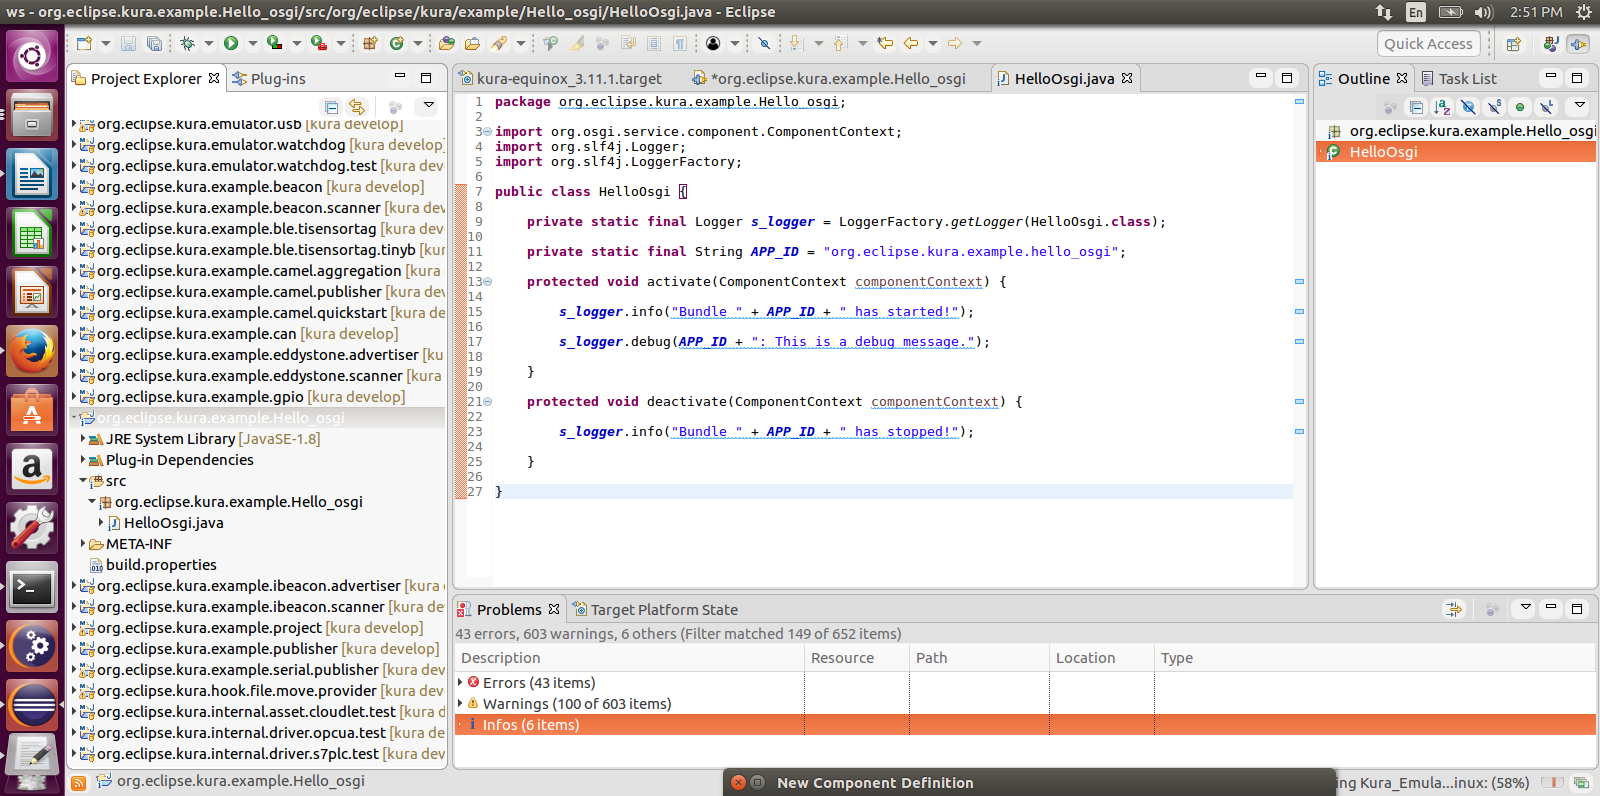Toggle Hide Static Fields and Methods
1600x796 pixels.
coord(1494,106)
